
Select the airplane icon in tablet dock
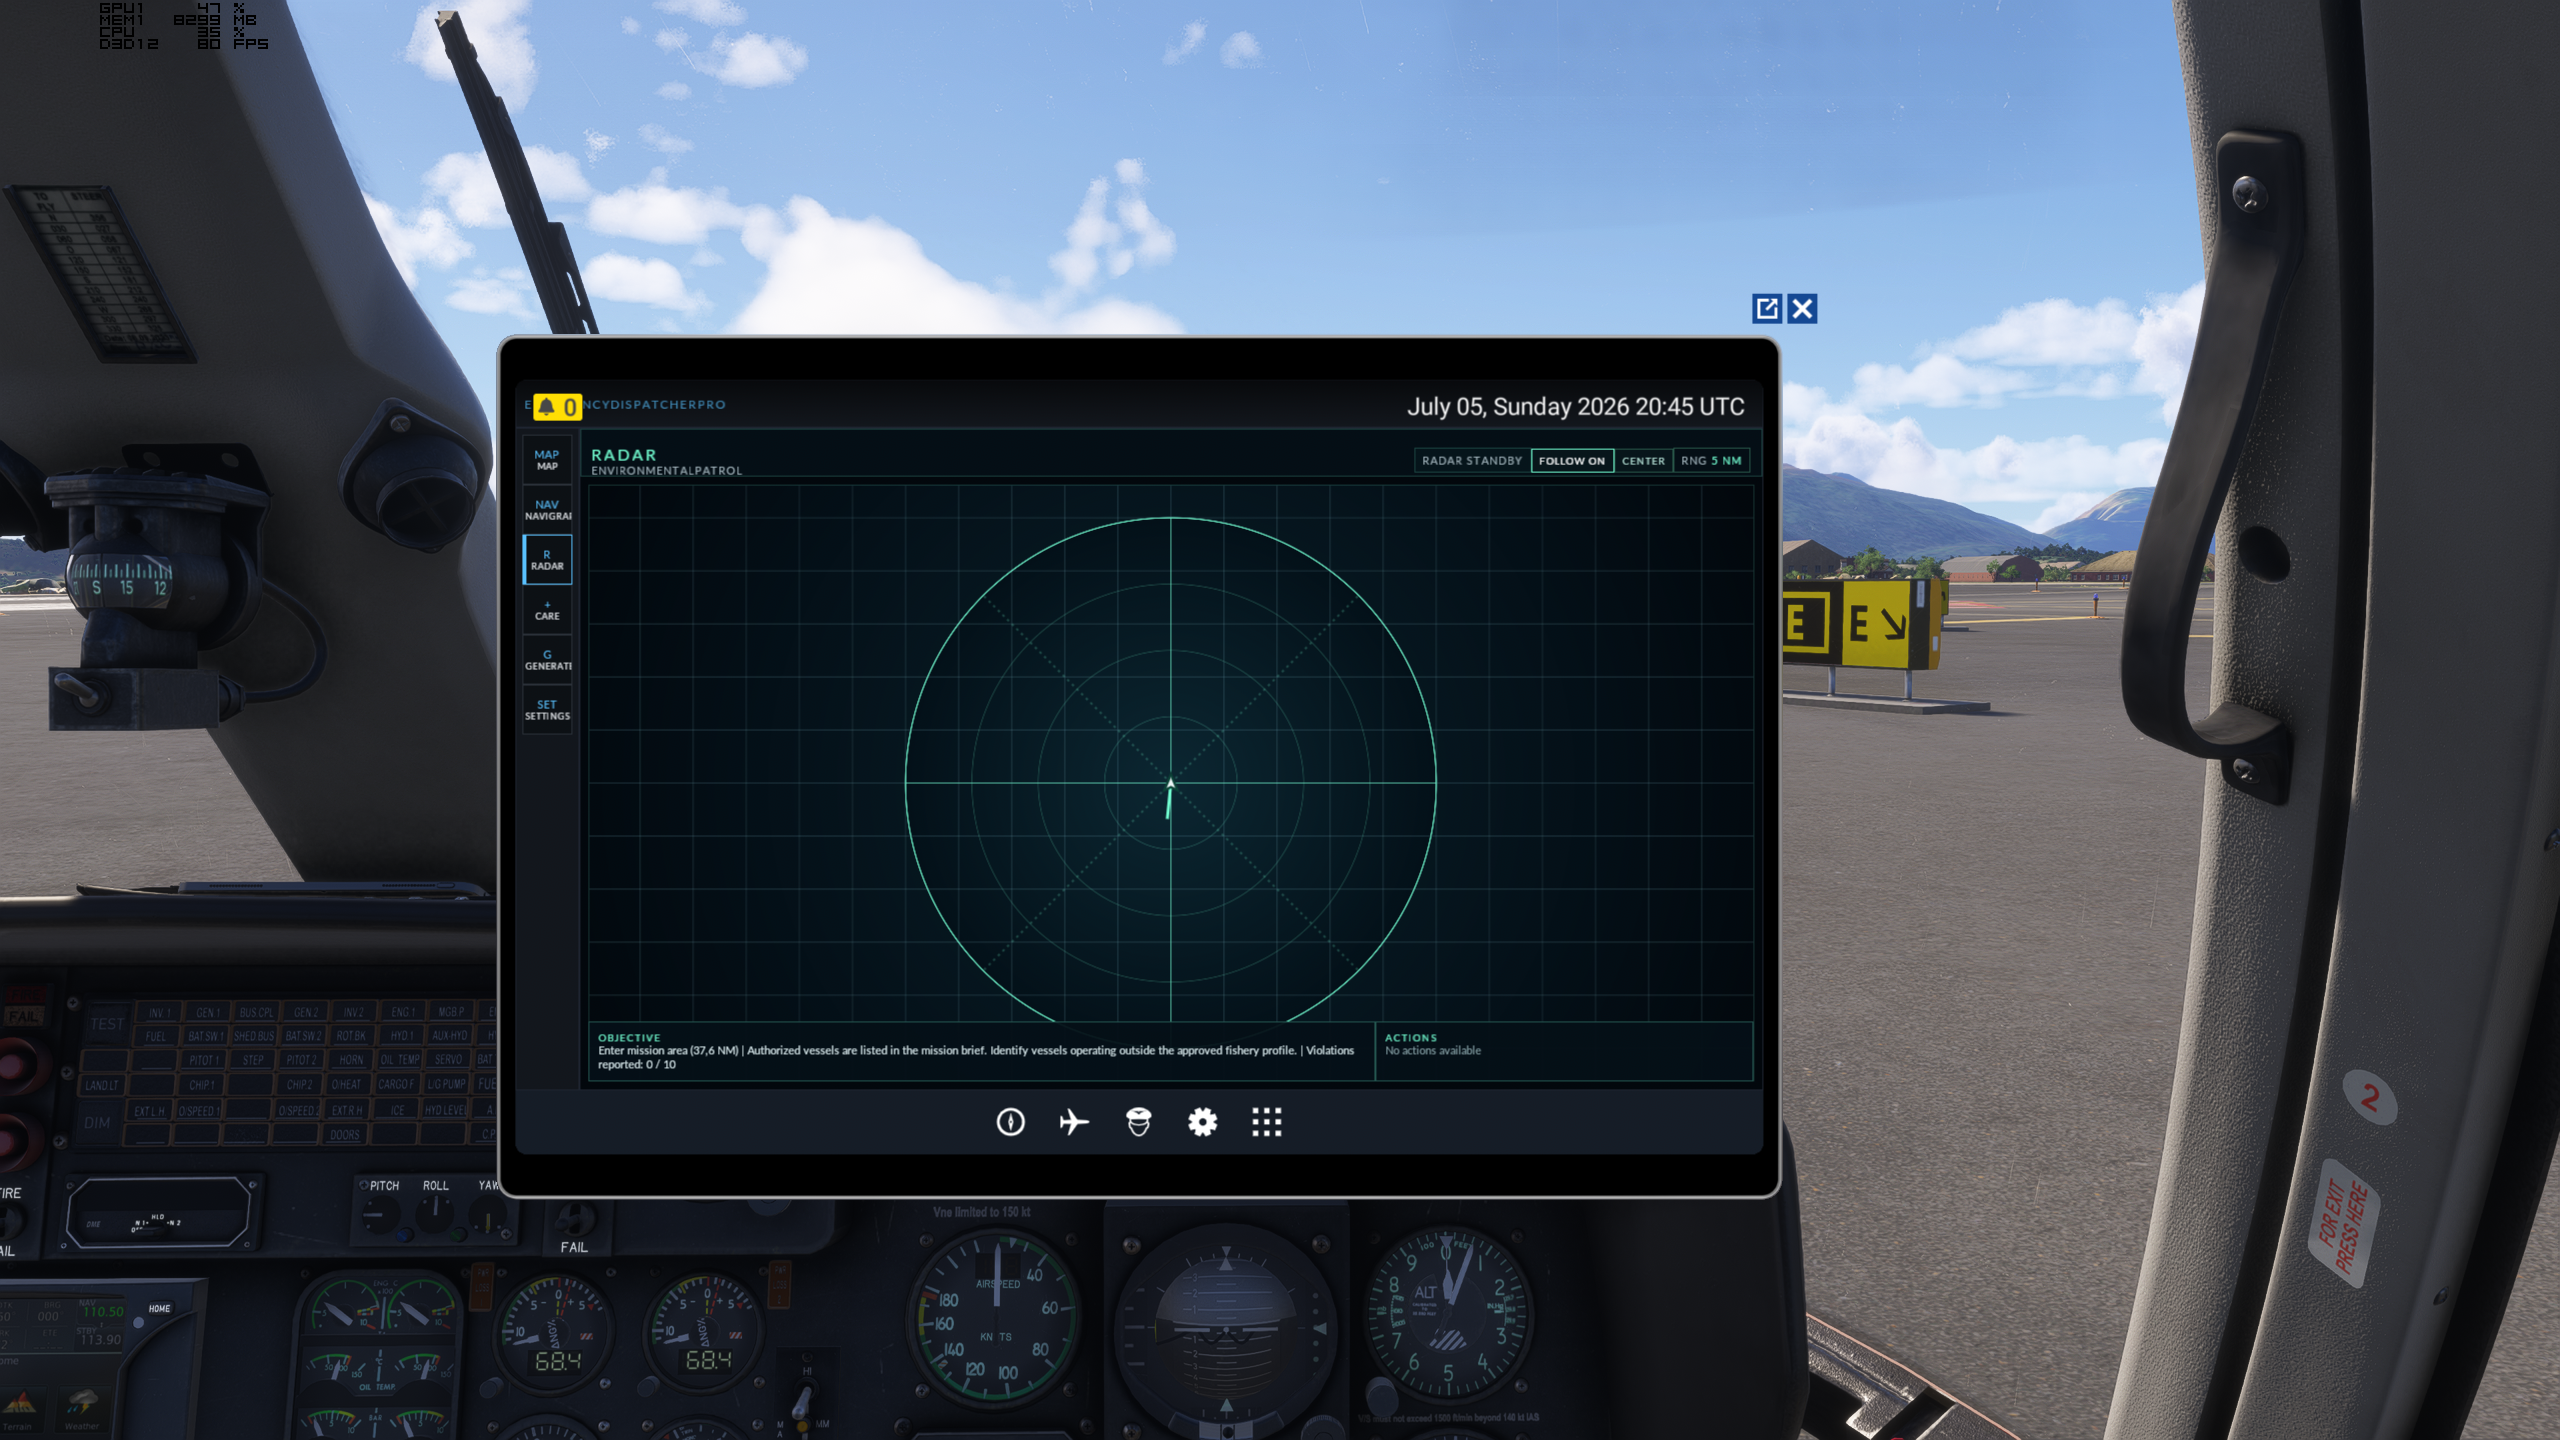pos(1074,1122)
